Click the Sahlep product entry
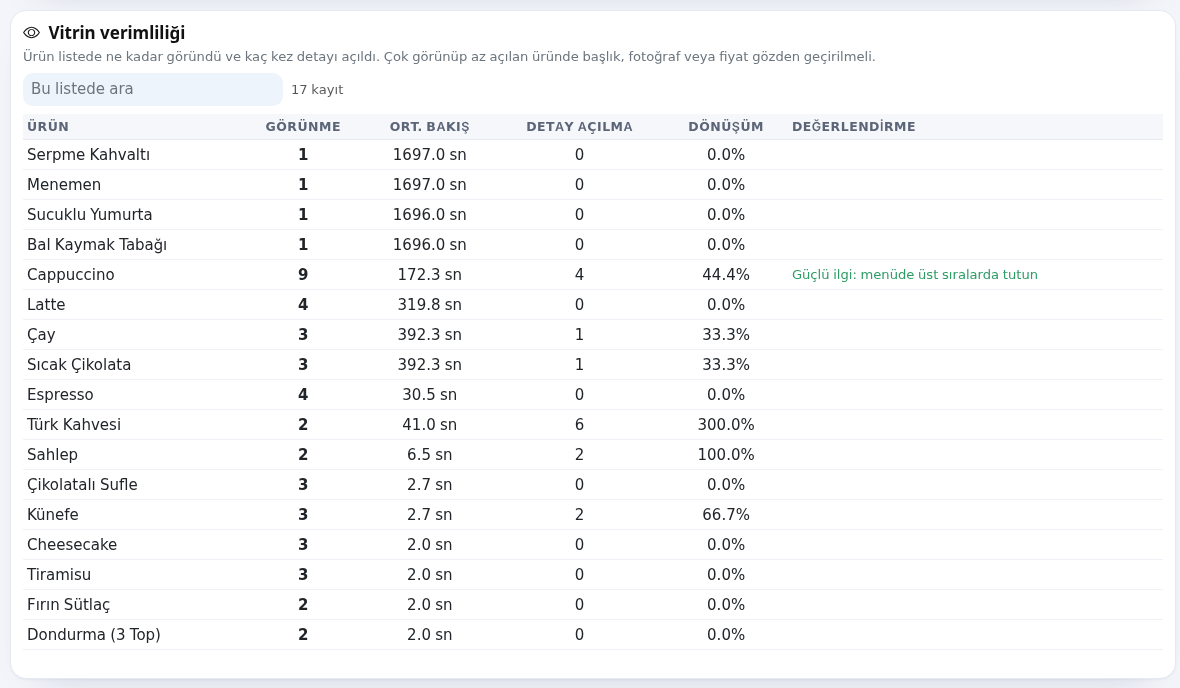 52,455
